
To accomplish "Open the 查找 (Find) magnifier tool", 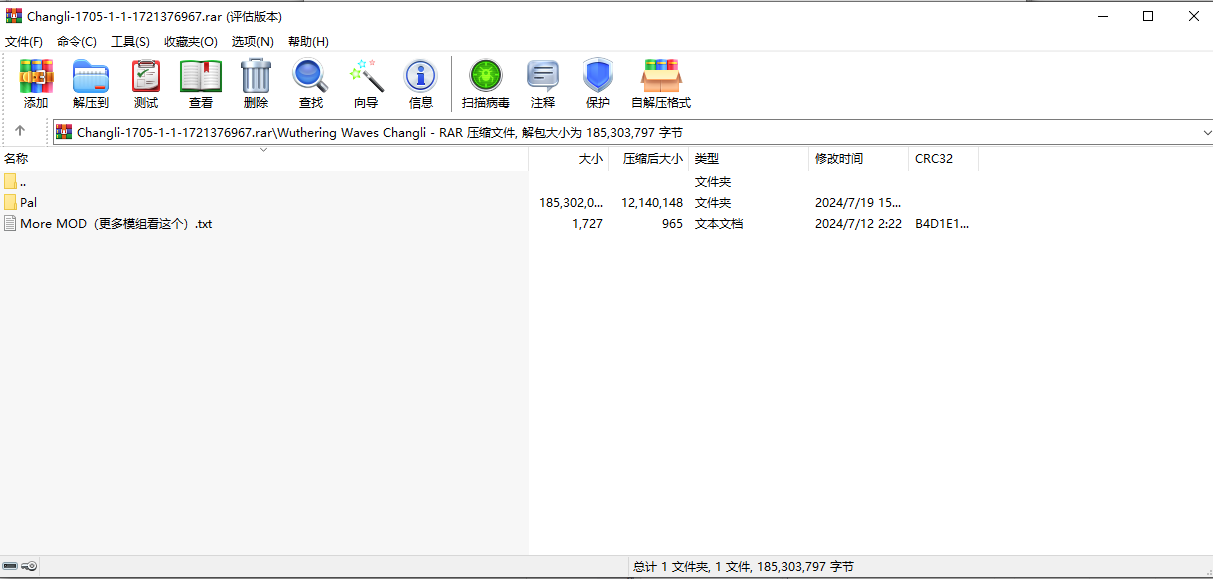I will click(311, 76).
